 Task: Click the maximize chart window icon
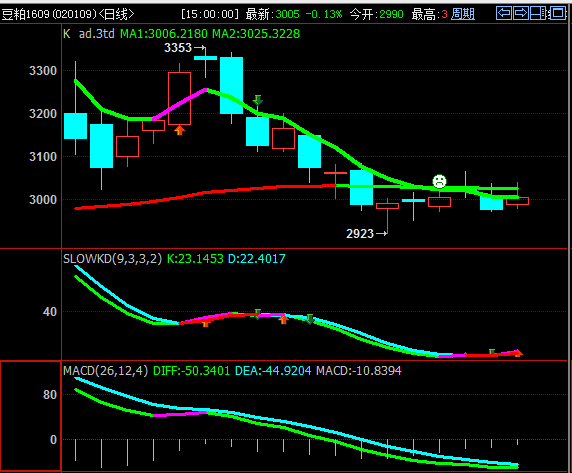(557, 13)
